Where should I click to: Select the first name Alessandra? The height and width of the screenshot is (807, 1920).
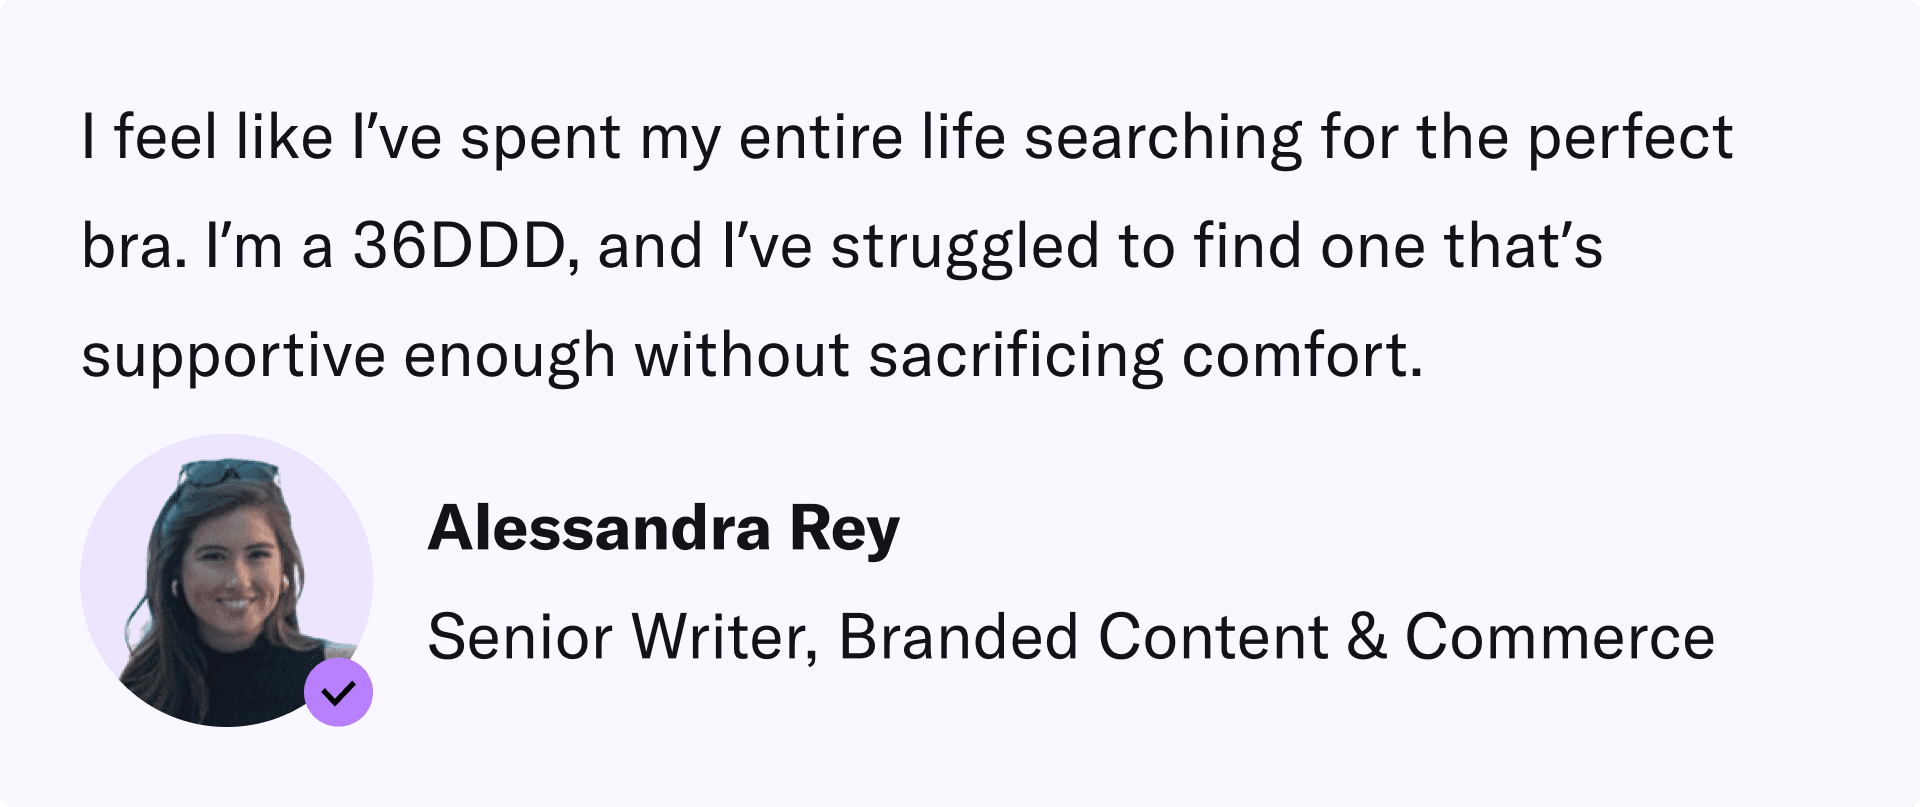click(x=599, y=528)
